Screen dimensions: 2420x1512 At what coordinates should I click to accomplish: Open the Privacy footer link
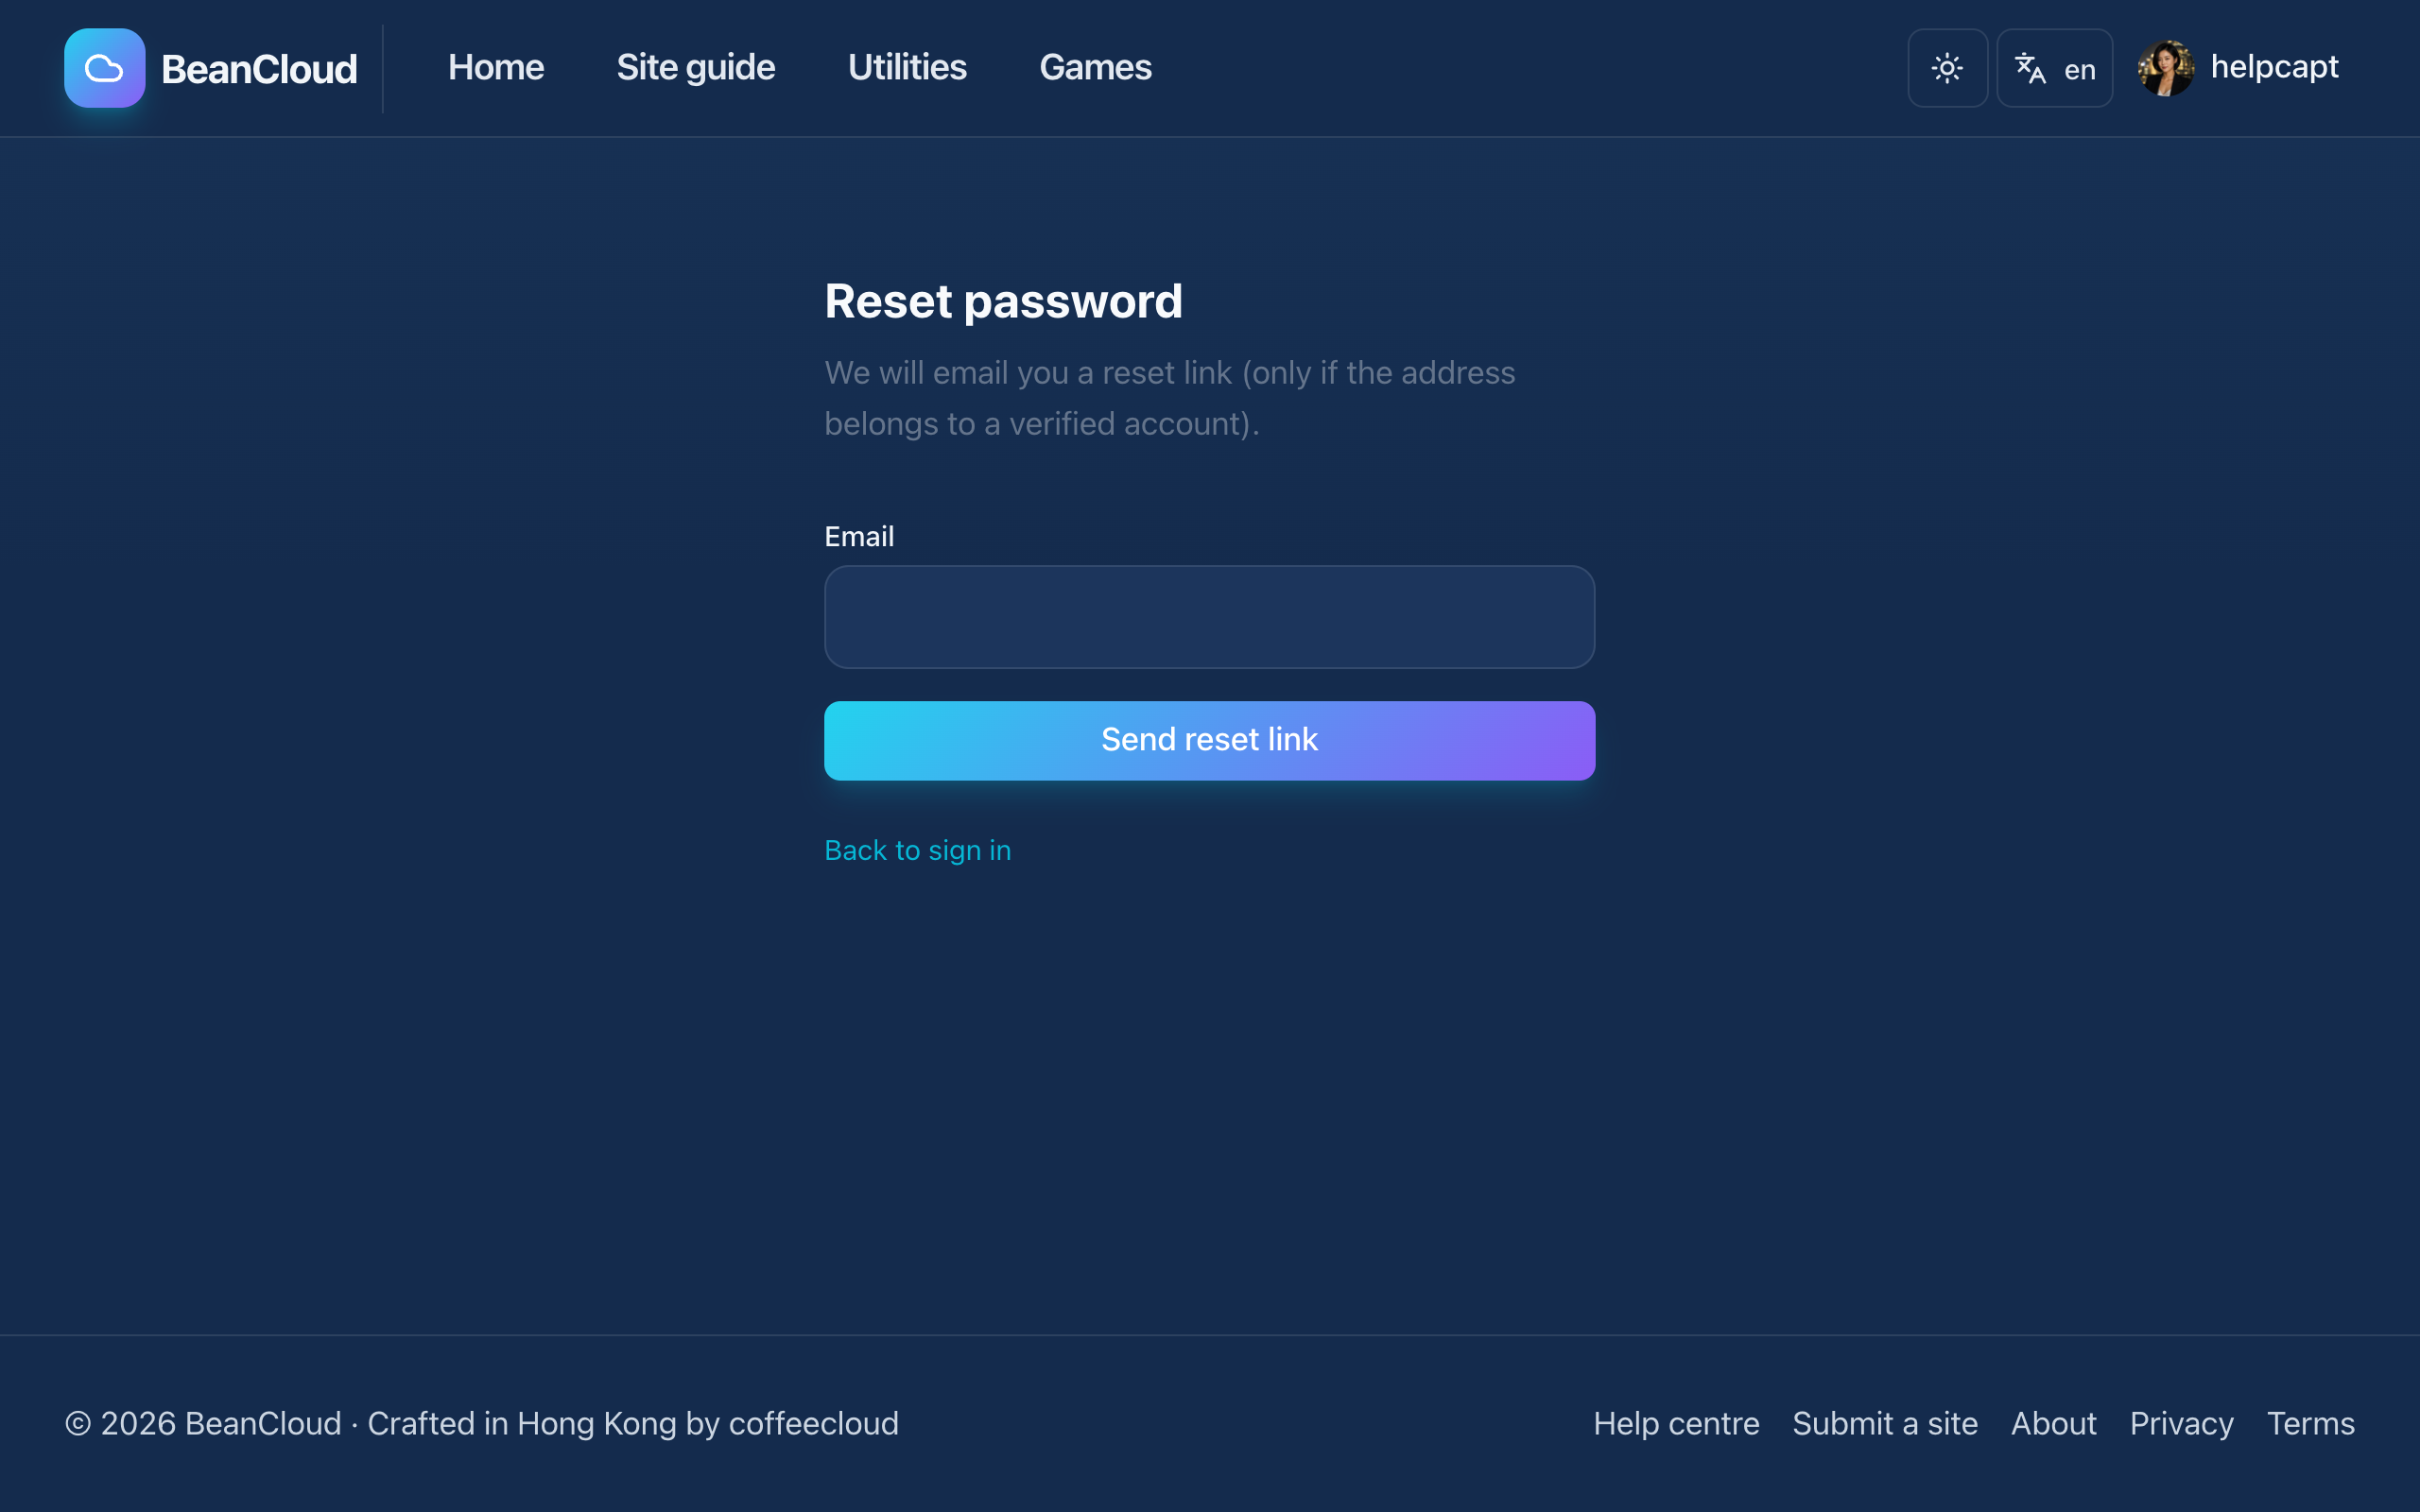[2181, 1423]
